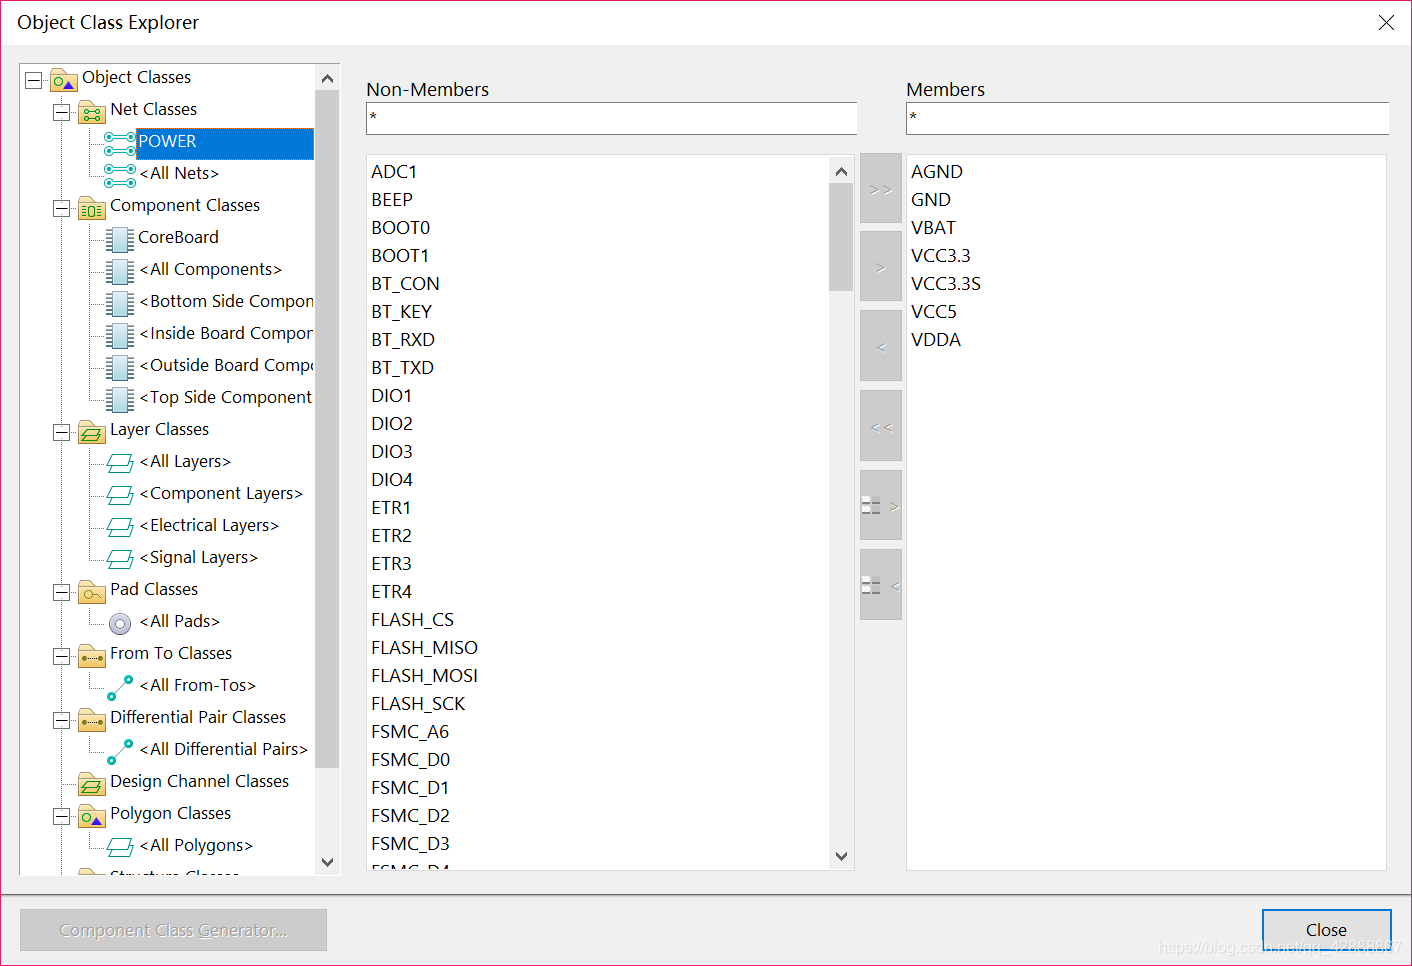The image size is (1412, 966).
Task: Click the All Pads circular icon
Action: pos(119,623)
